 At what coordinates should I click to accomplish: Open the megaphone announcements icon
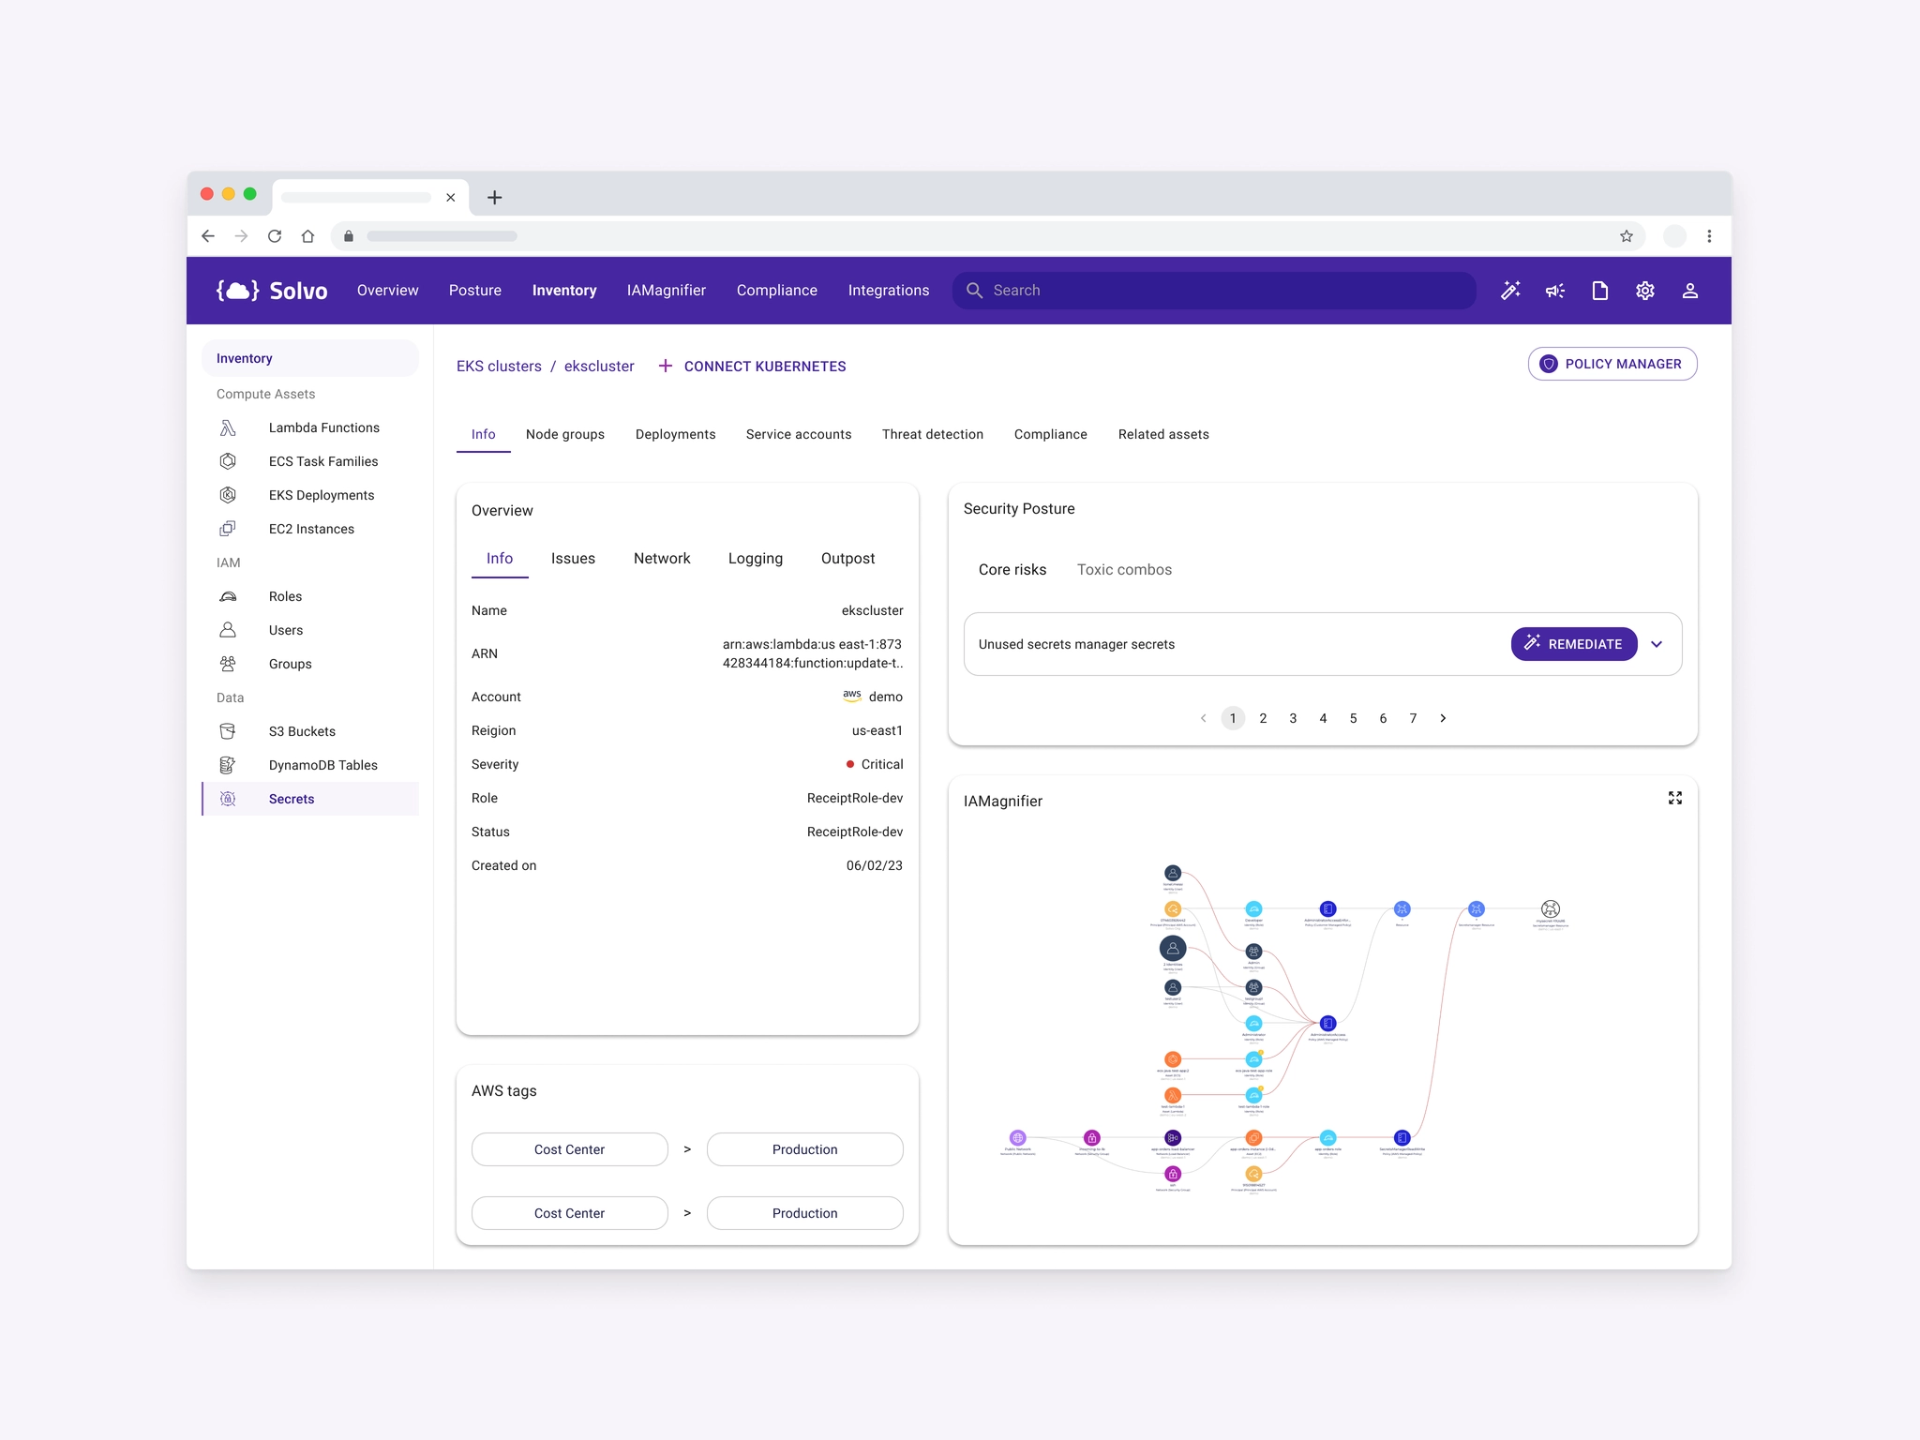[1555, 290]
